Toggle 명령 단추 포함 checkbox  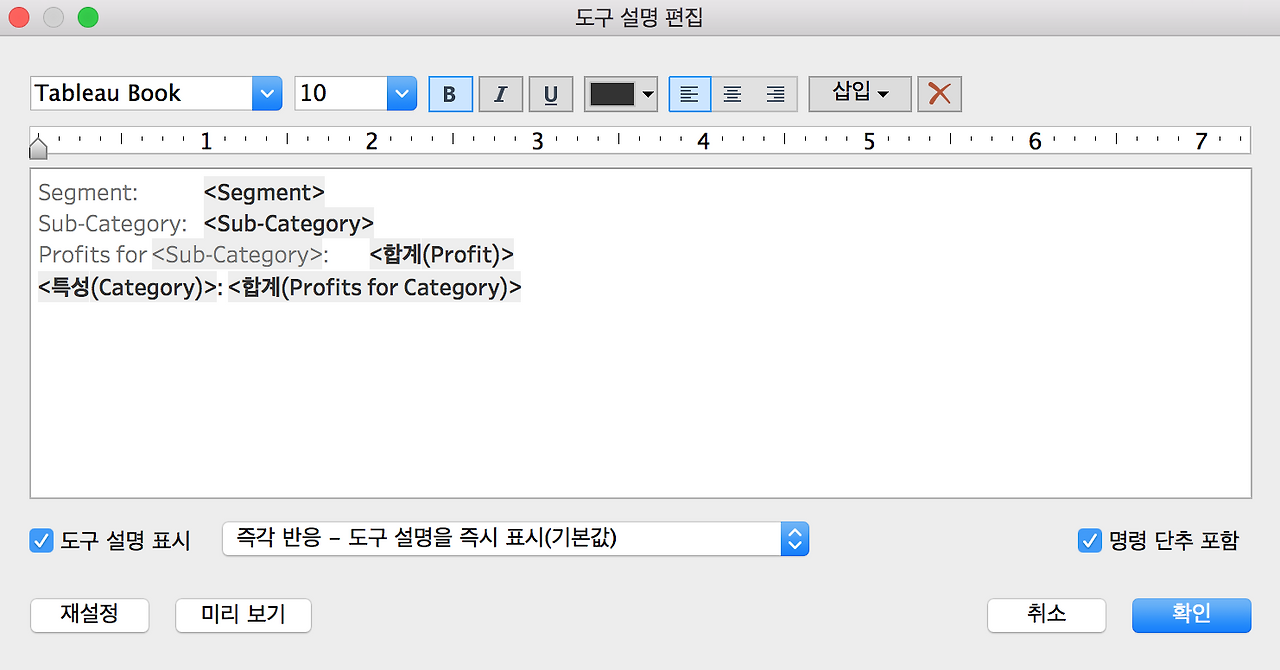tap(1089, 541)
